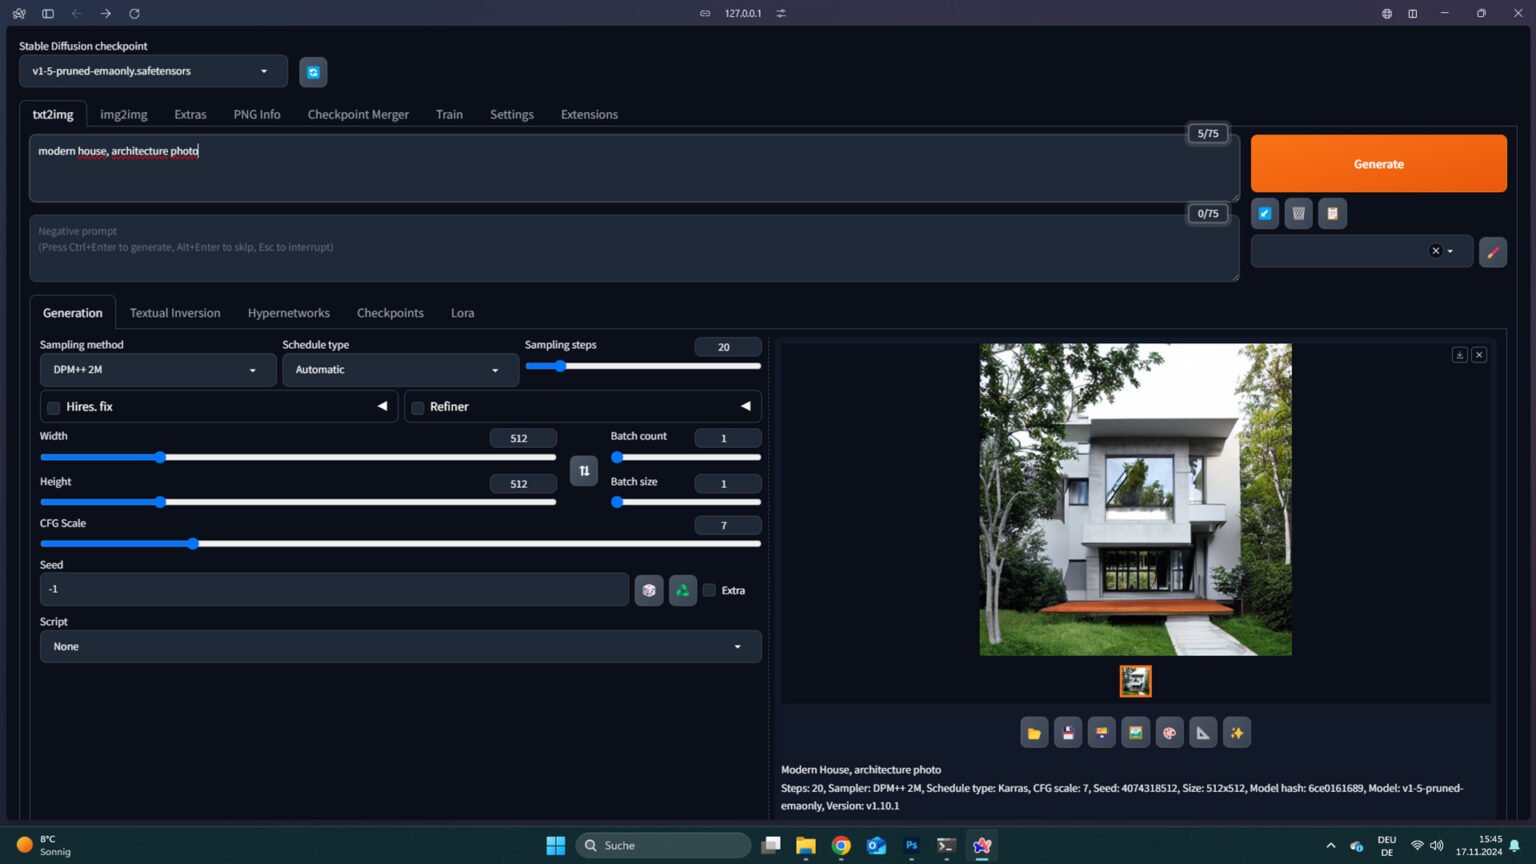Open the Script dropdown
1536x864 pixels.
[400, 647]
